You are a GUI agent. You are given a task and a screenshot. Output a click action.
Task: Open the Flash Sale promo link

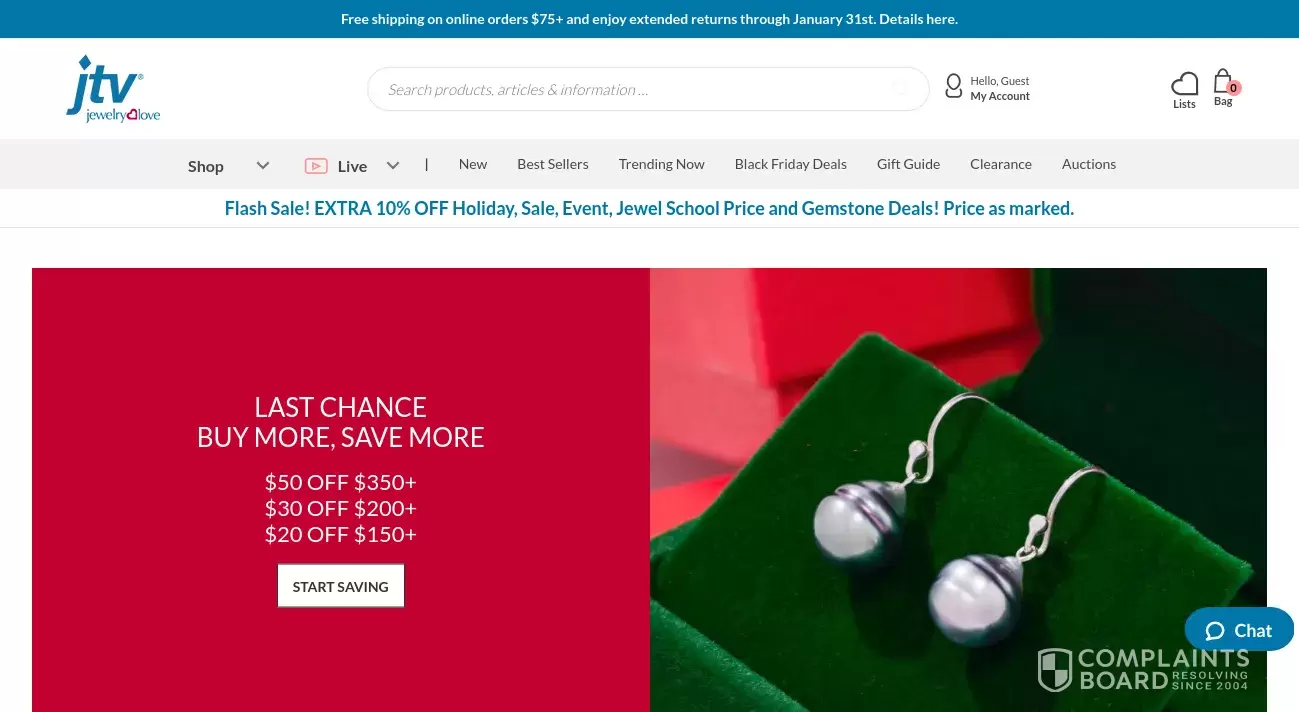tap(649, 208)
